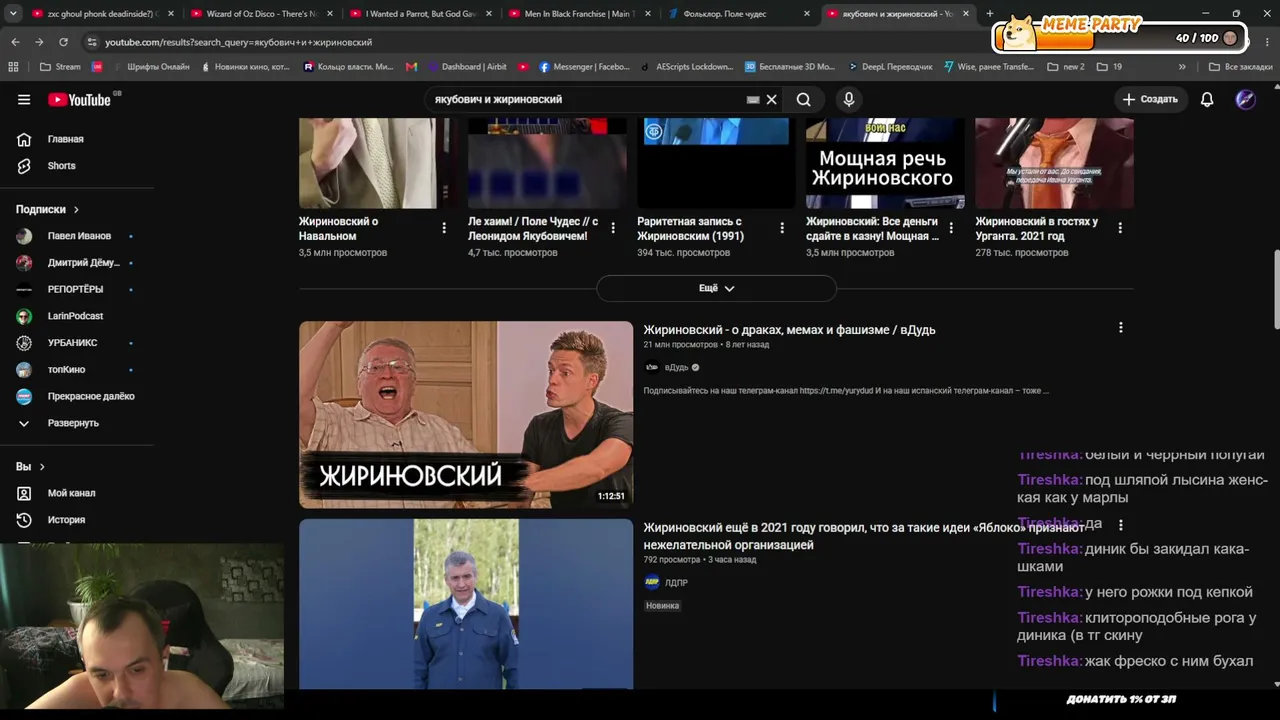Open the Stream bookmarks folder

[60, 67]
